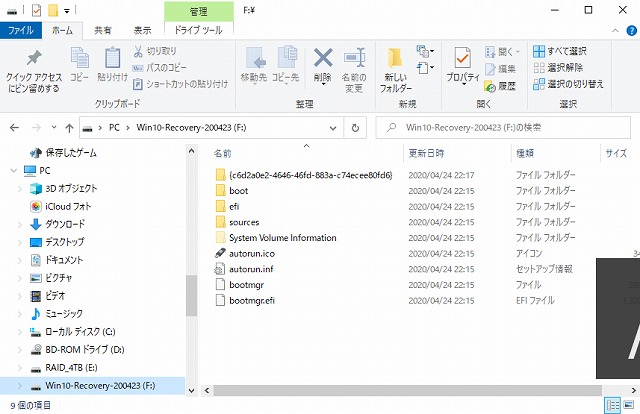Viewport: 640px width, 414px height.
Task: Click the Up one level arrow
Action: [69, 128]
